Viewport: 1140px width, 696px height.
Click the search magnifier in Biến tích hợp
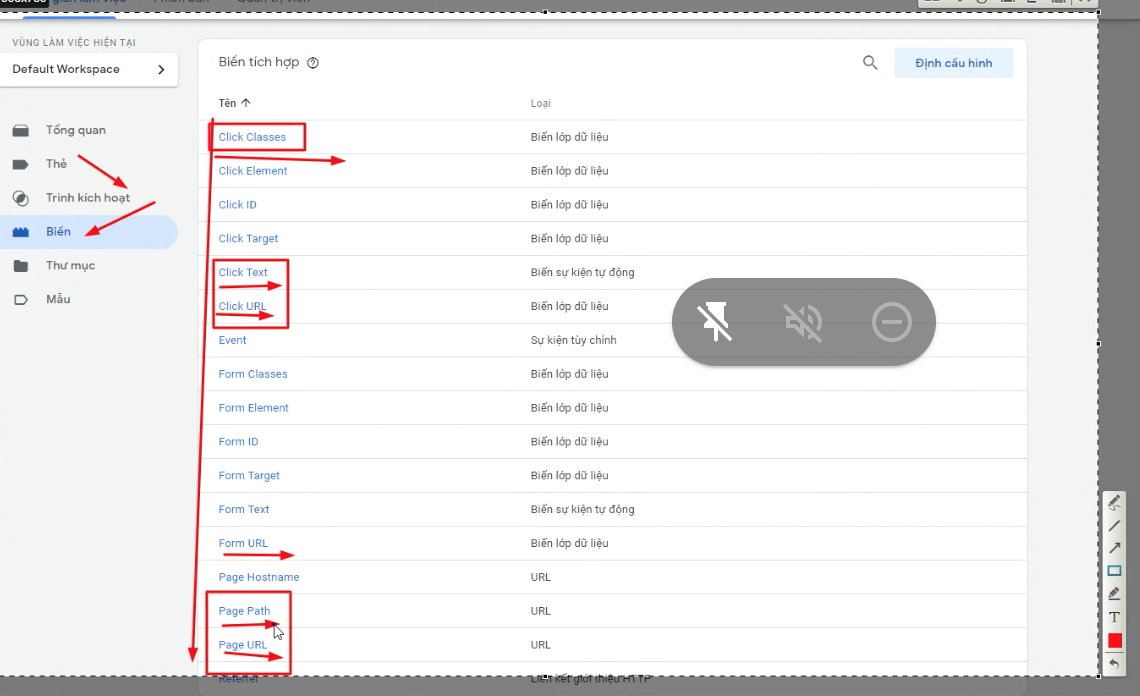870,63
